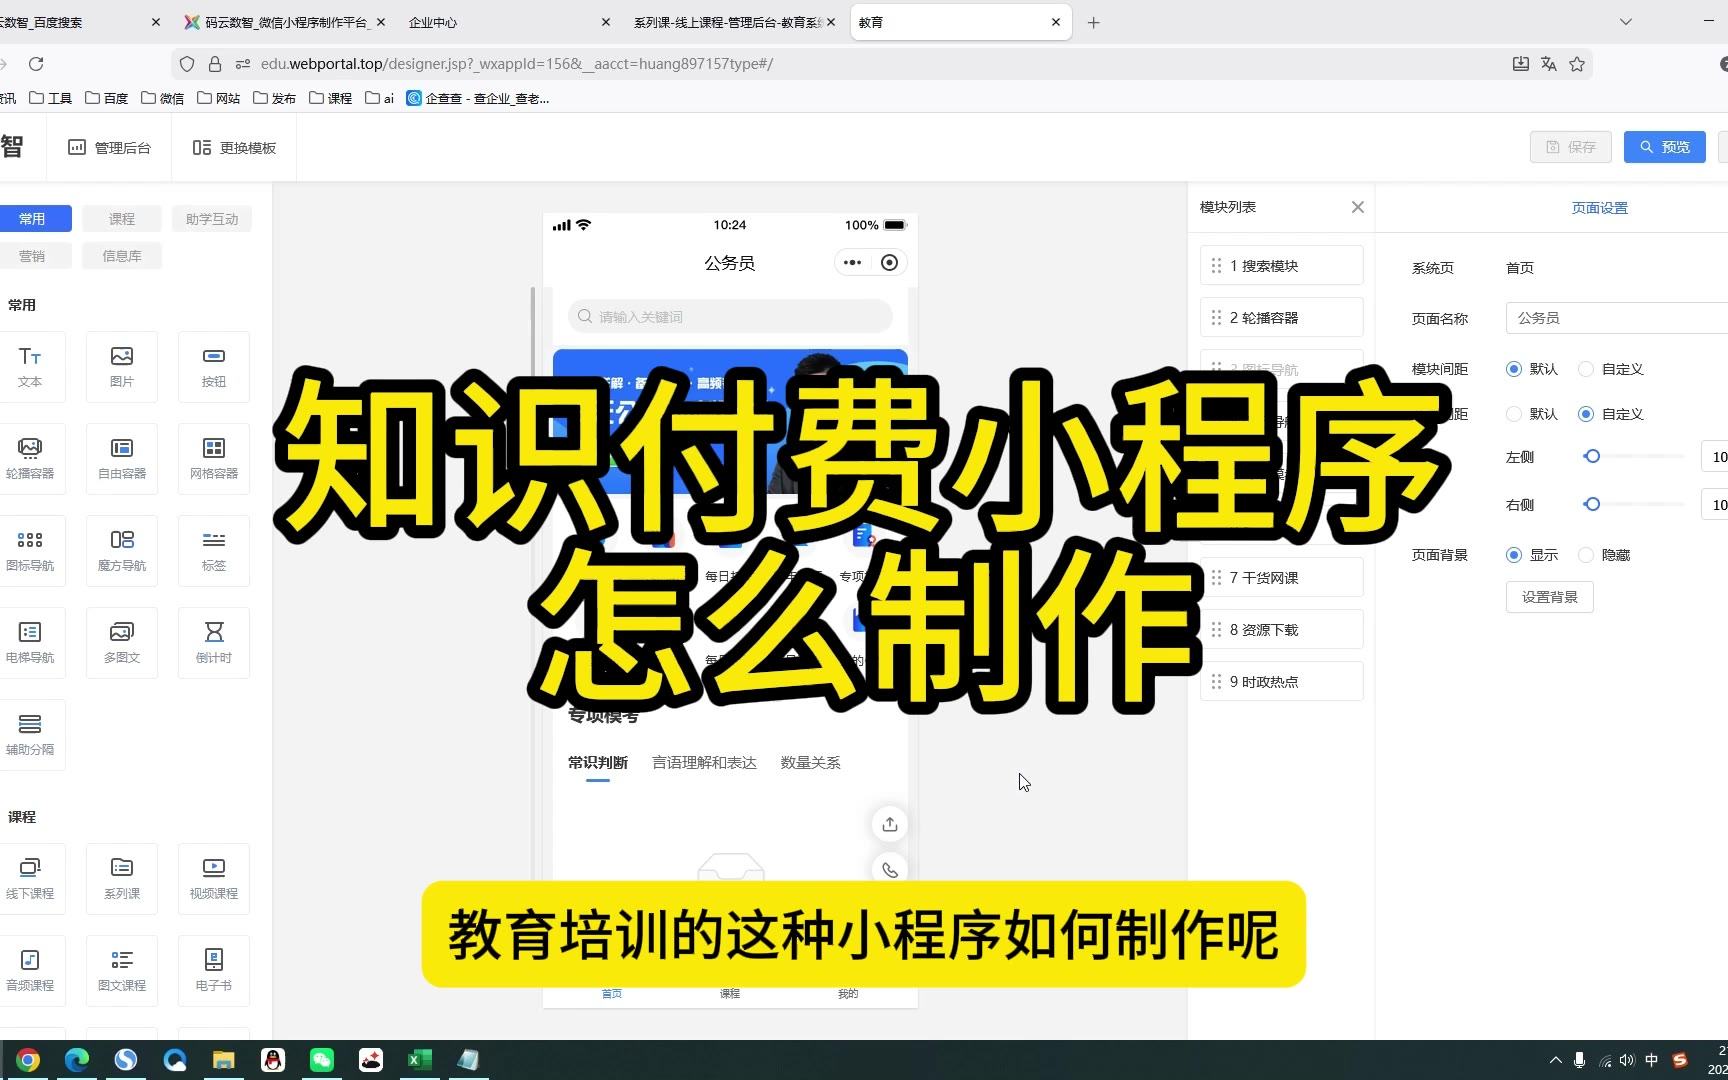This screenshot has width=1728, height=1080.
Task: Add the 倒计时 countdown component
Action: 213,642
